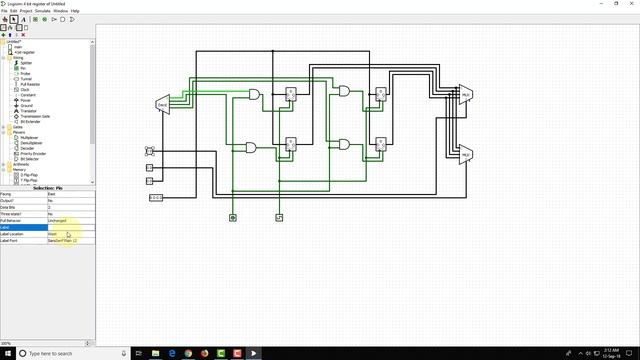Switch to edit circuit layout view icon
The width and height of the screenshot is (640, 360).
[19, 28]
